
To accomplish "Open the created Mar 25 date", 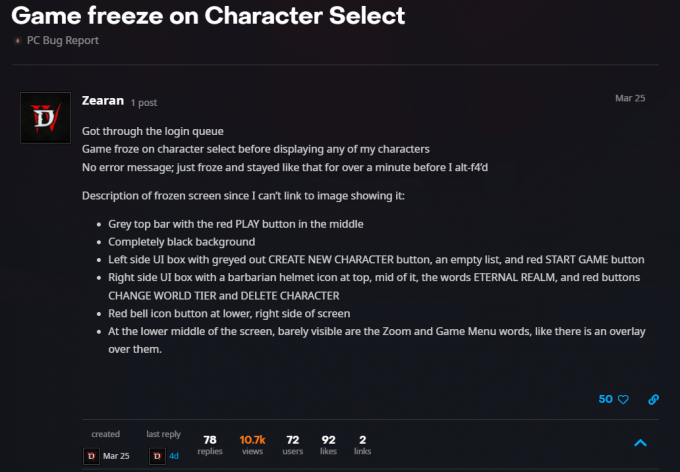I will 116,456.
